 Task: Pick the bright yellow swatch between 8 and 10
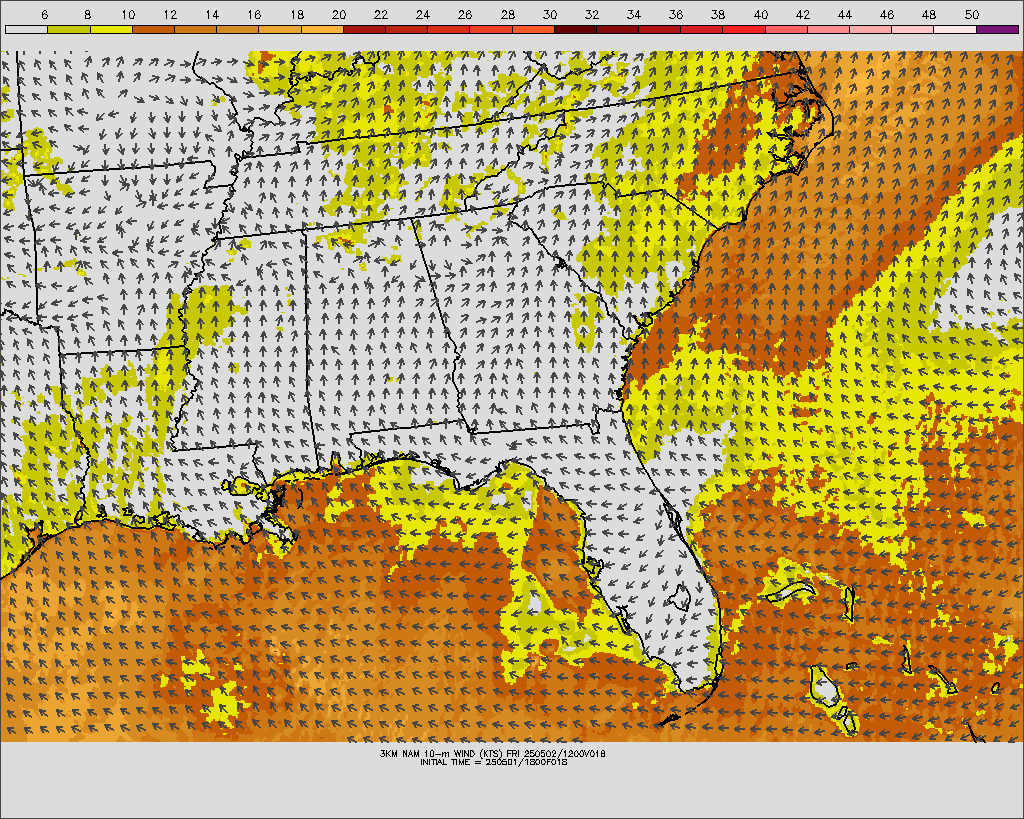point(111,29)
